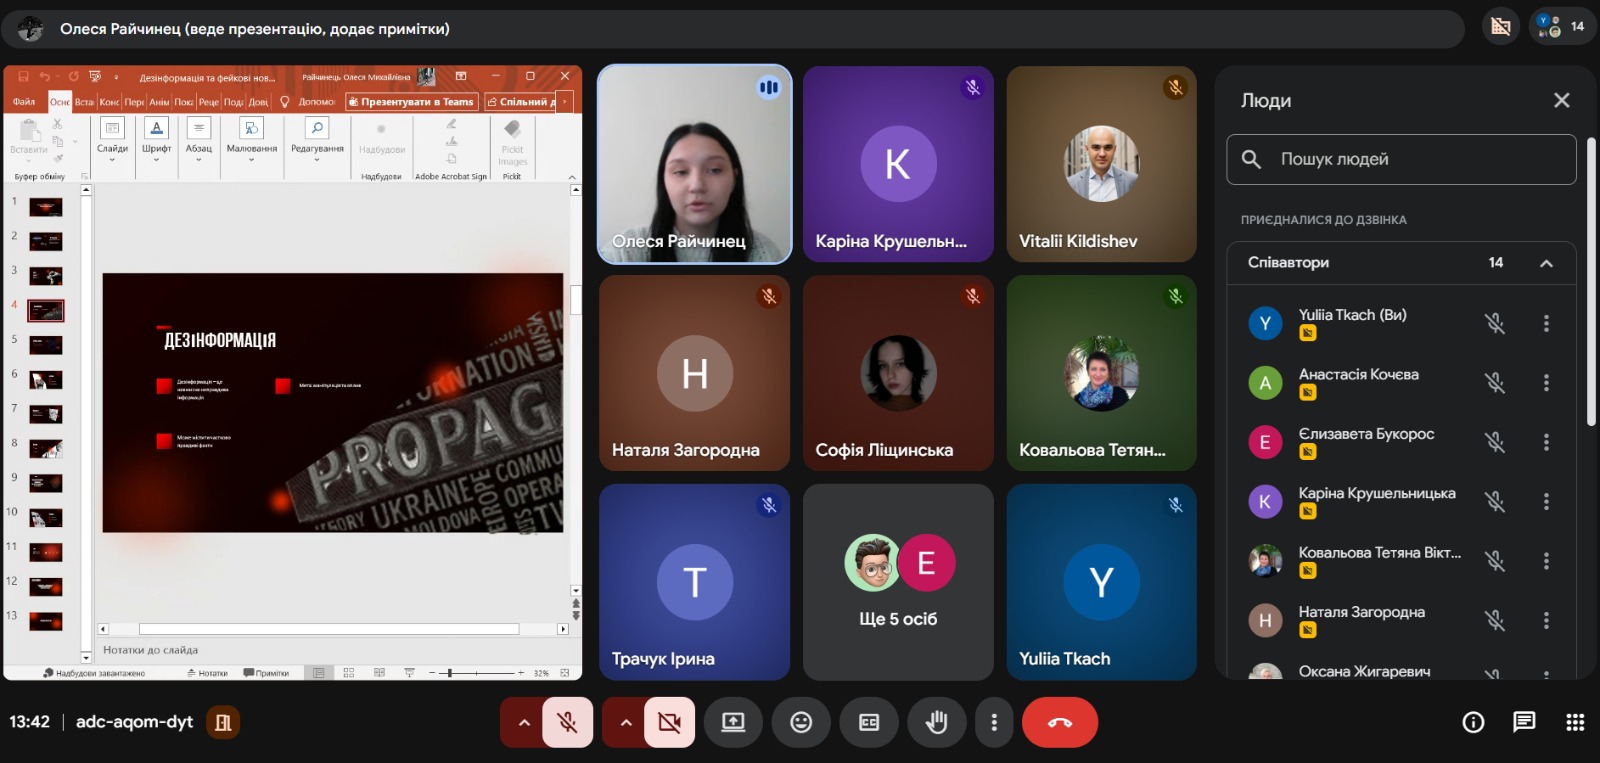Open the chat panel

[1524, 722]
